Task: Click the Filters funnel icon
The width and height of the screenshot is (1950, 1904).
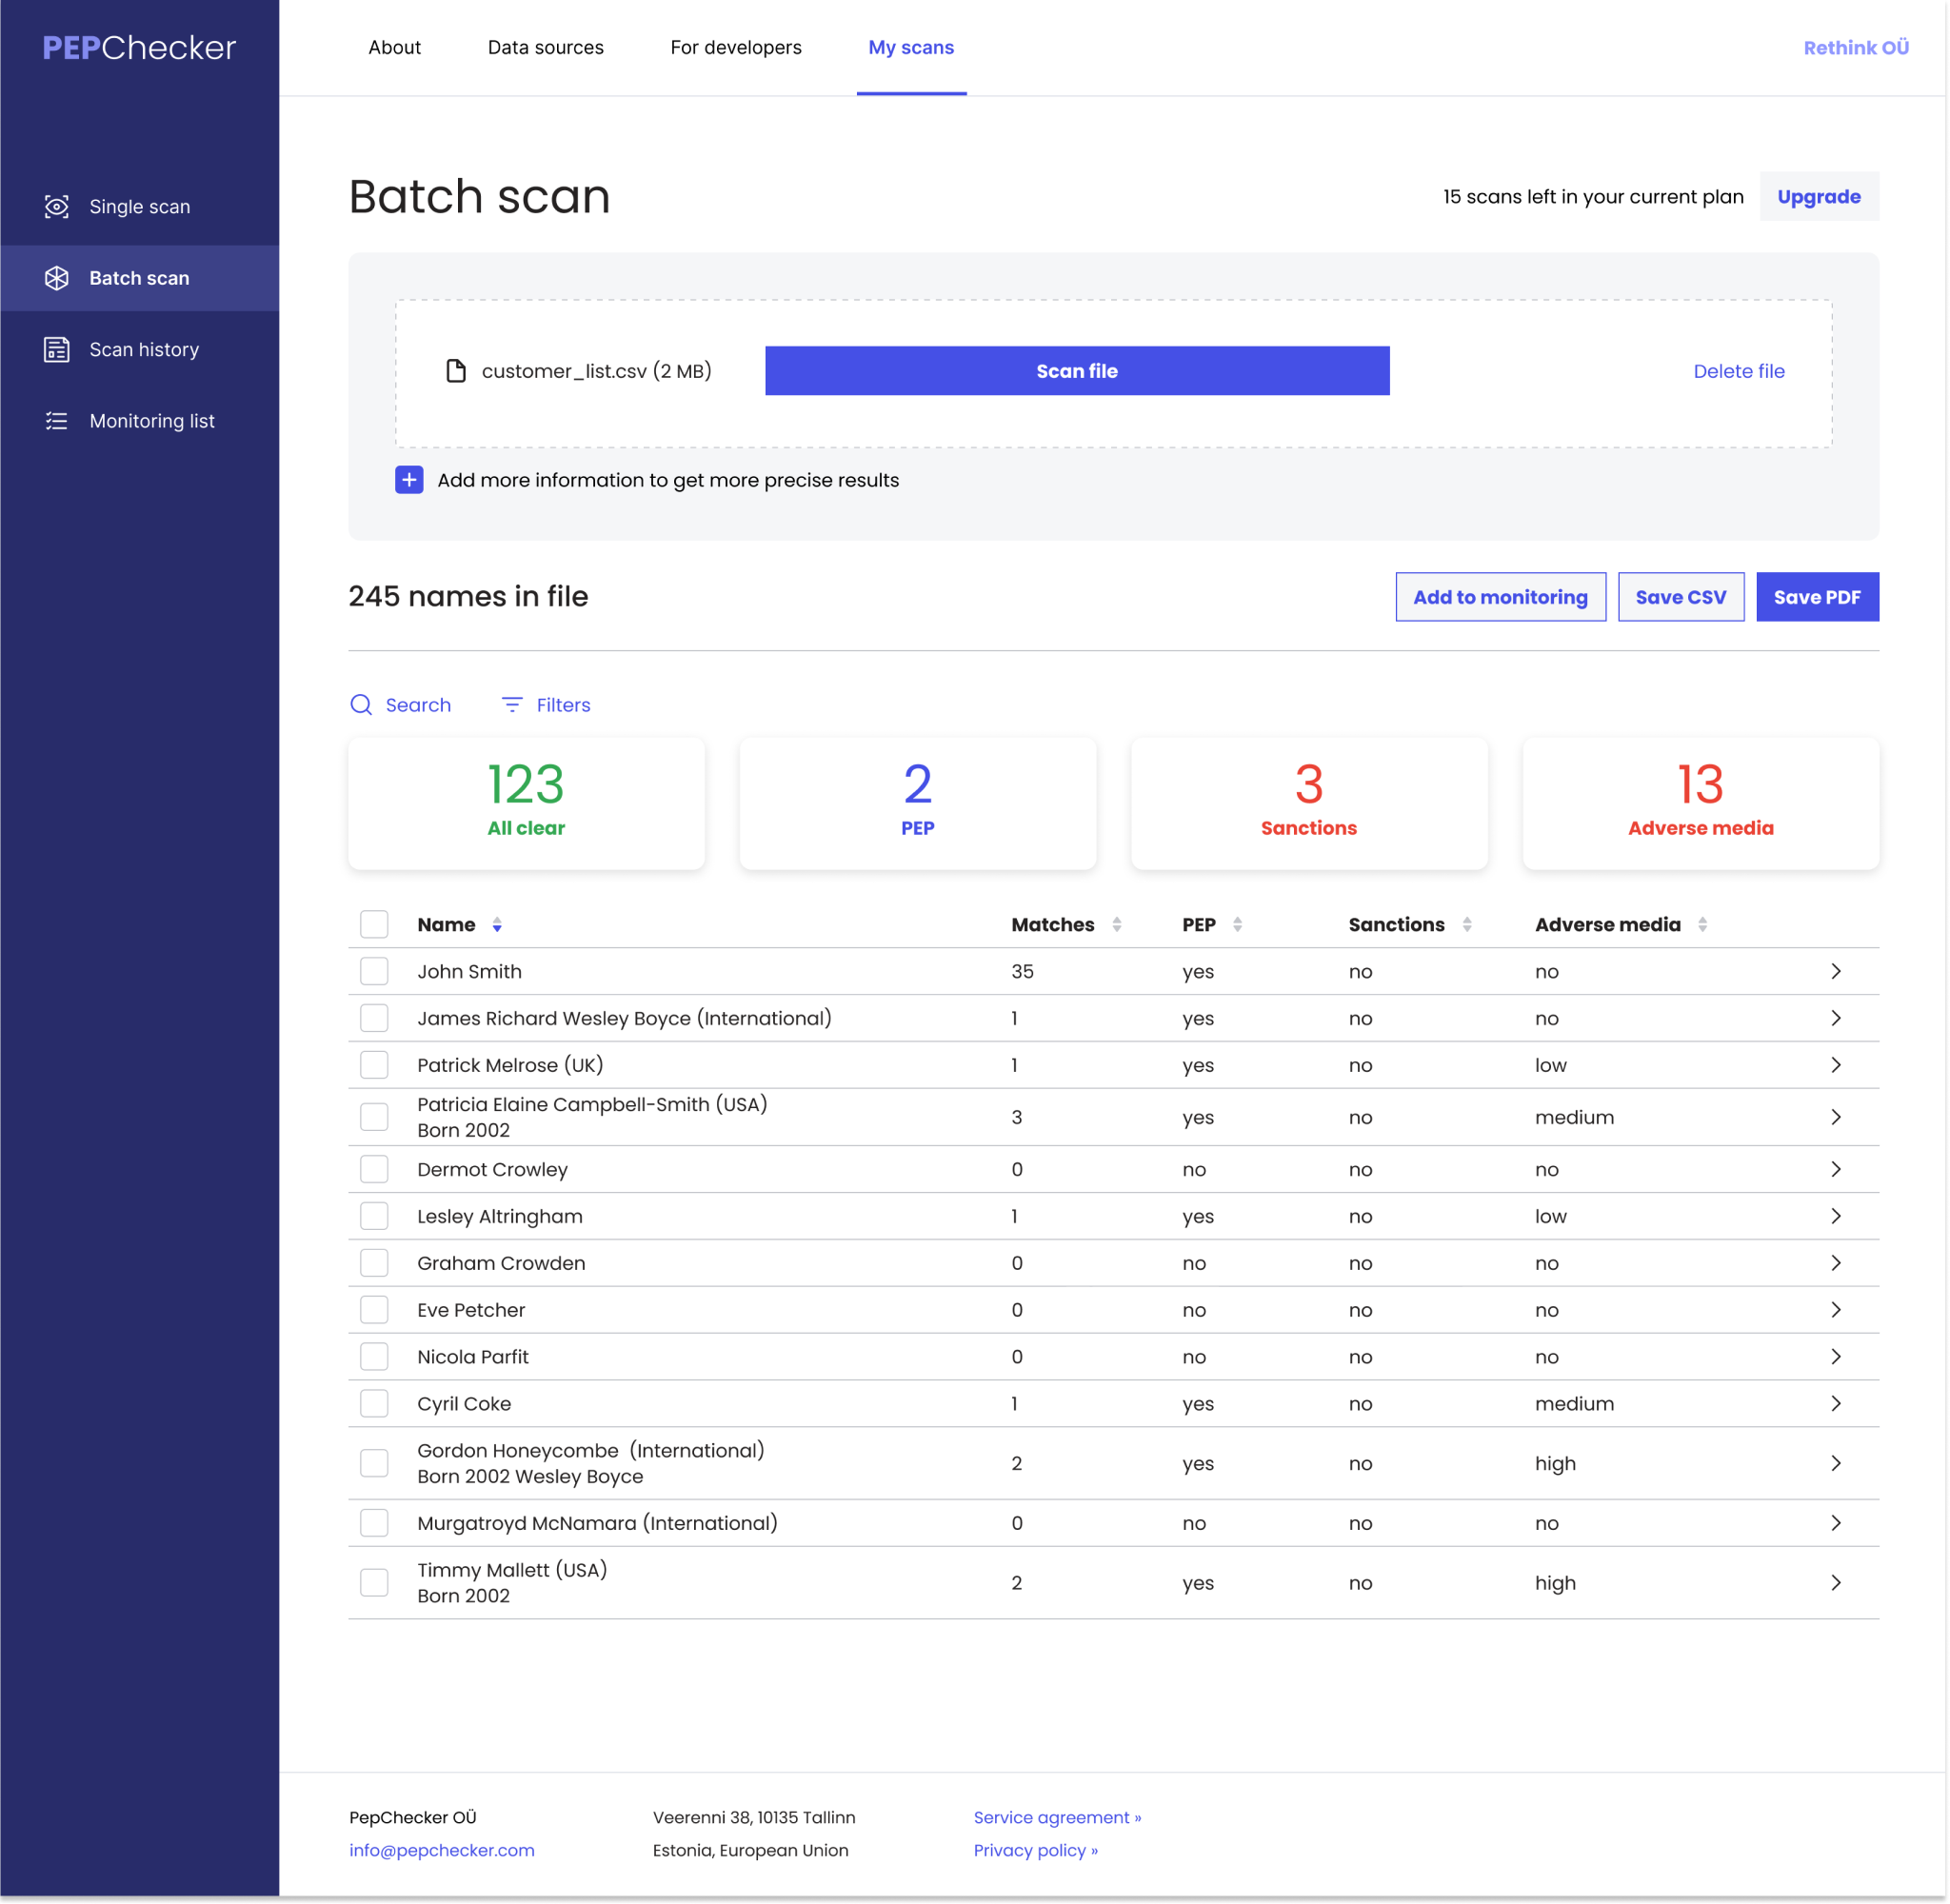Action: point(512,705)
